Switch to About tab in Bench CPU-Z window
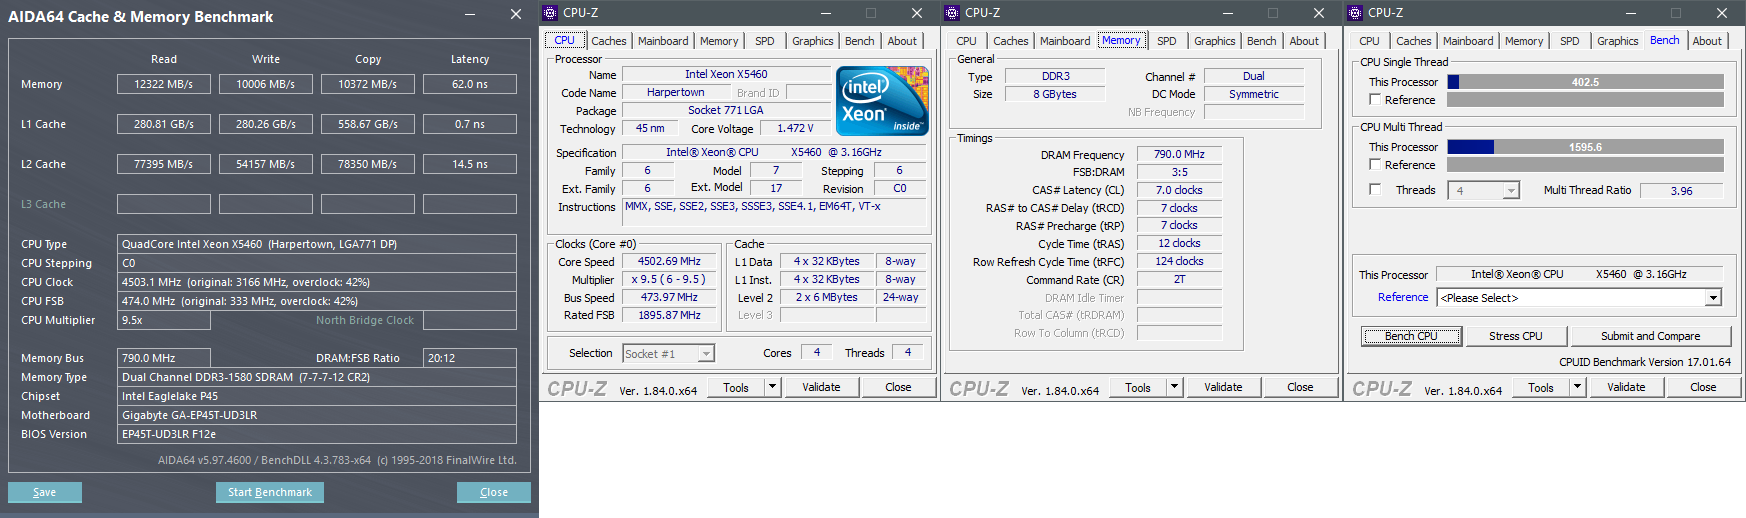Screen dimensions: 1746x518 click(x=1707, y=41)
